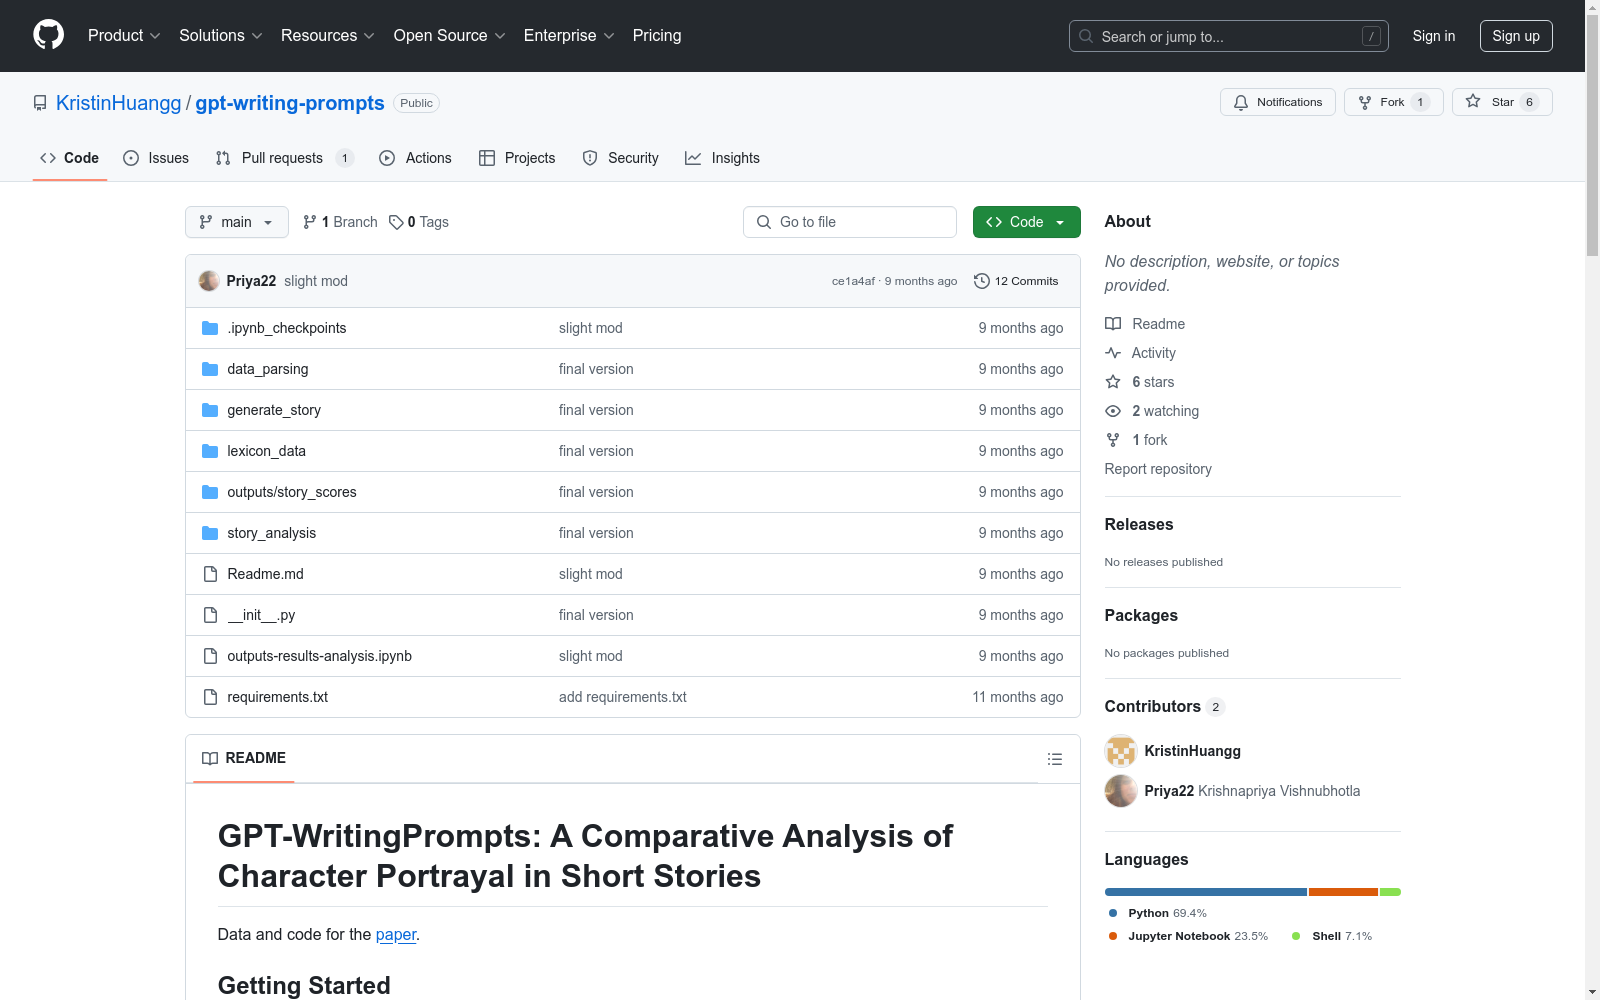Click the eye icon beside 2 watching
This screenshot has width=1600, height=1000.
[1113, 411]
